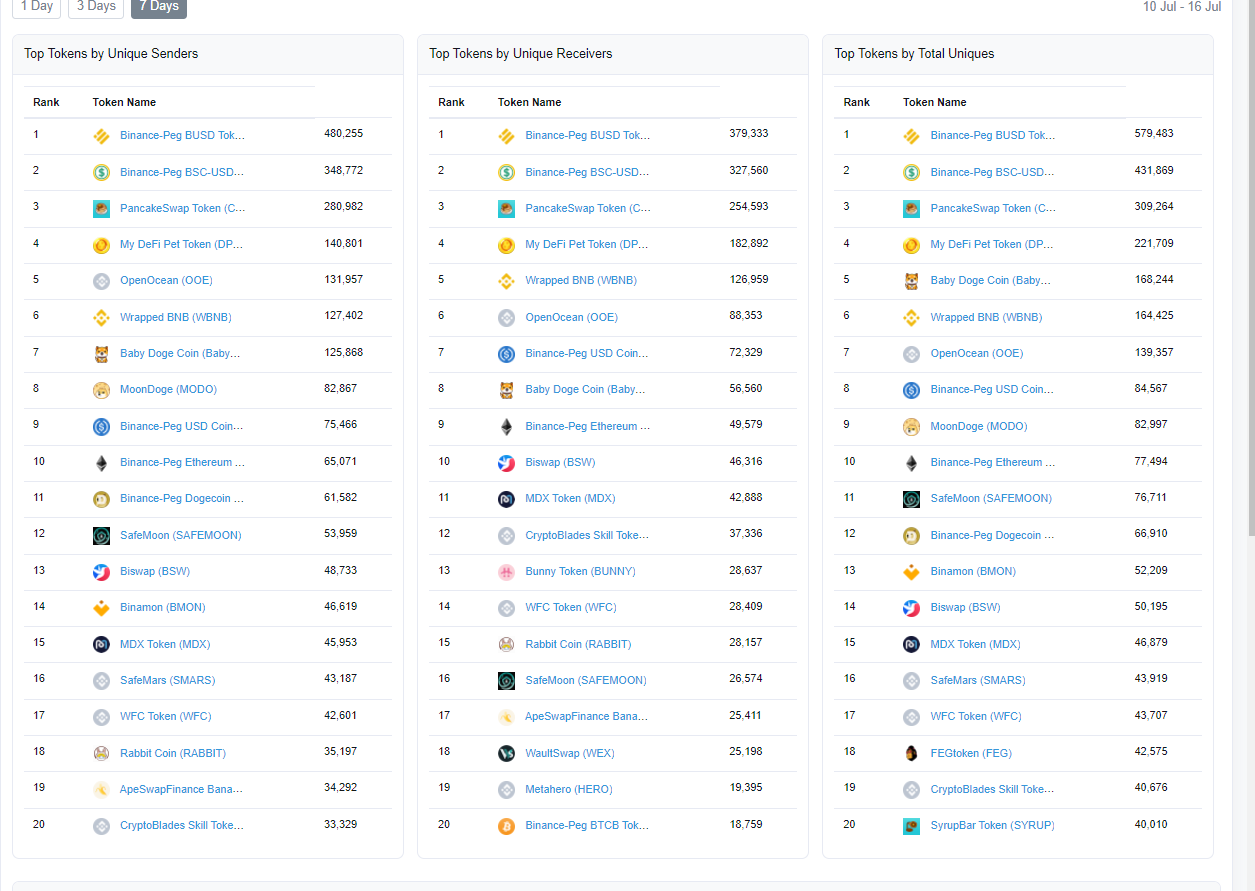Viewport: 1255px width, 891px height.
Task: Click Bunny Token icon in Unique Receivers
Action: [x=506, y=572]
